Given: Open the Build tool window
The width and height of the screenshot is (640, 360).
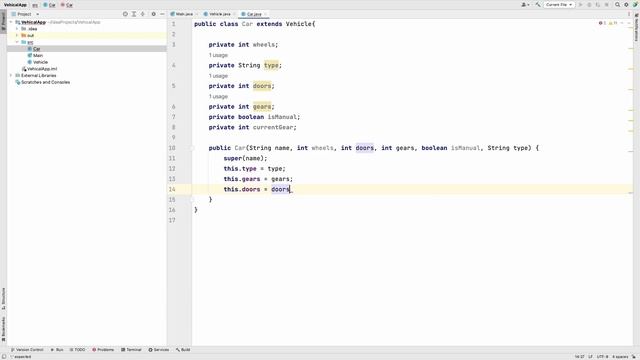Looking at the screenshot, I should pos(183,350).
